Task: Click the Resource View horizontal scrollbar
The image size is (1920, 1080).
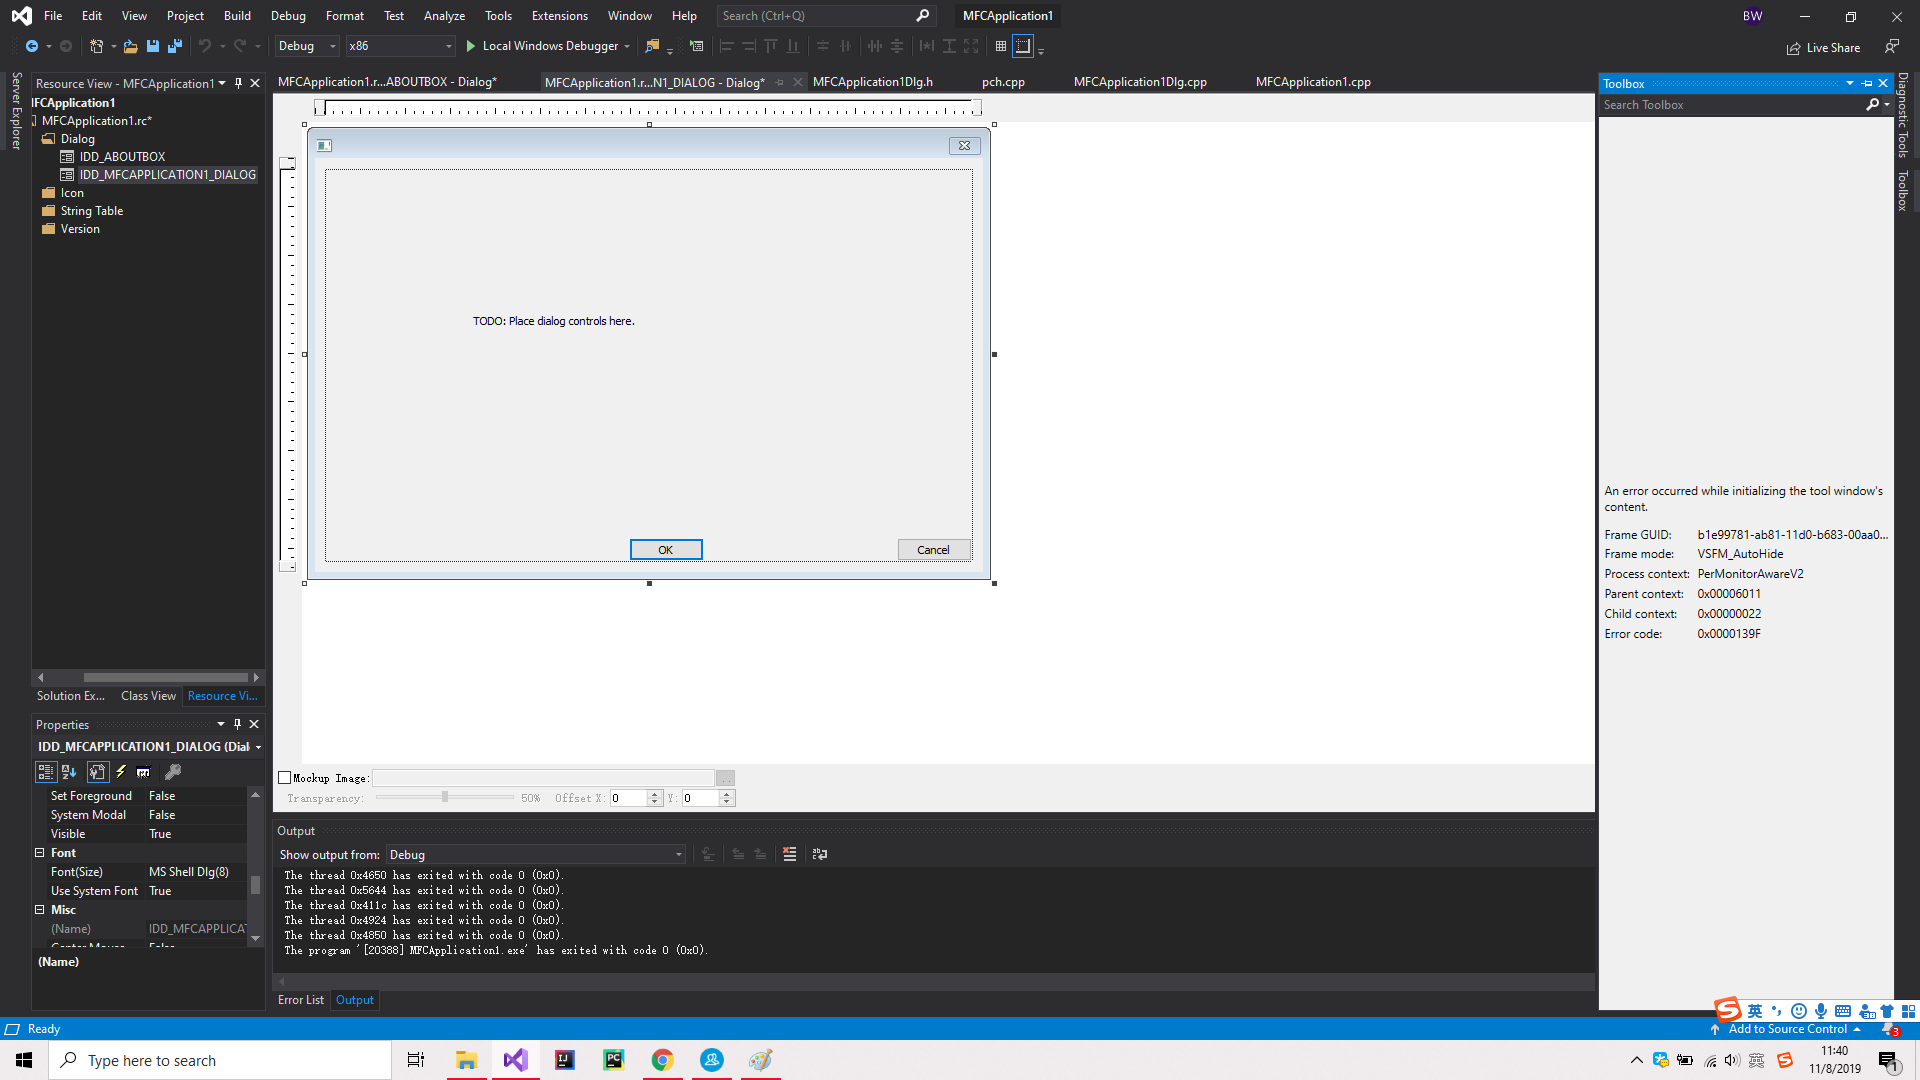Action: click(x=165, y=677)
